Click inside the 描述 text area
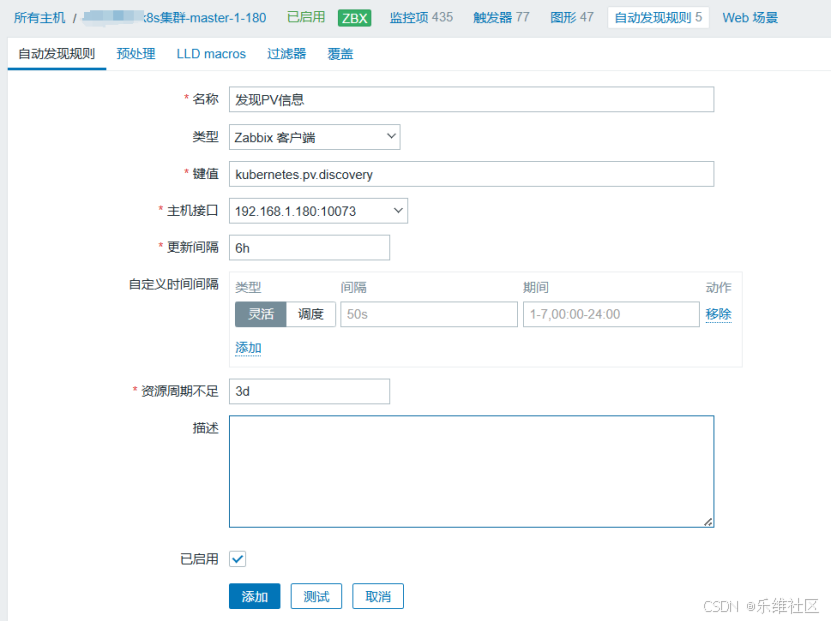This screenshot has width=831, height=622. [471, 472]
